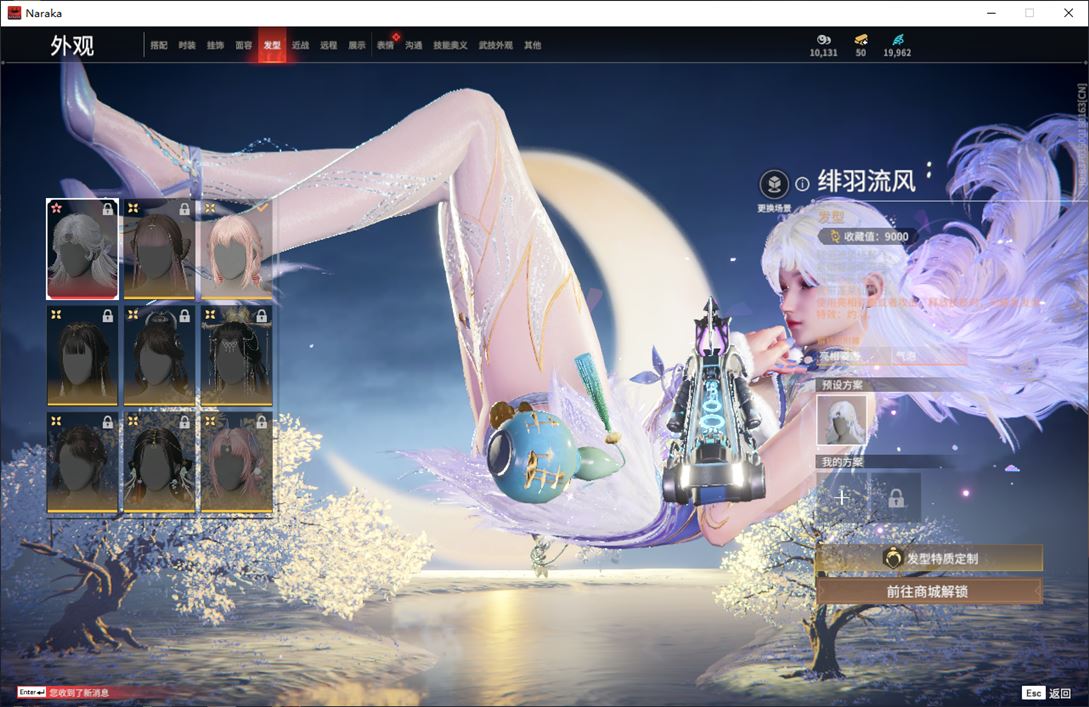Open 发型特质定制 customization
The height and width of the screenshot is (707, 1089).
(929, 558)
